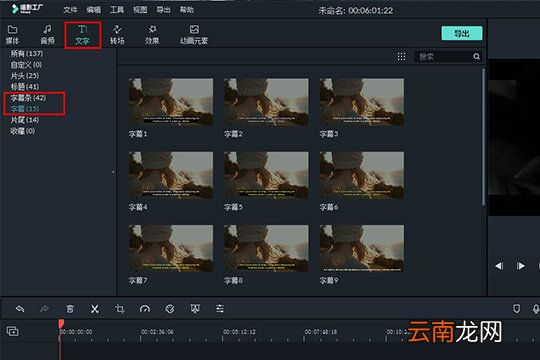Select the 字幕4 subtitle thumbnail
The image size is (540, 360).
(171, 175)
